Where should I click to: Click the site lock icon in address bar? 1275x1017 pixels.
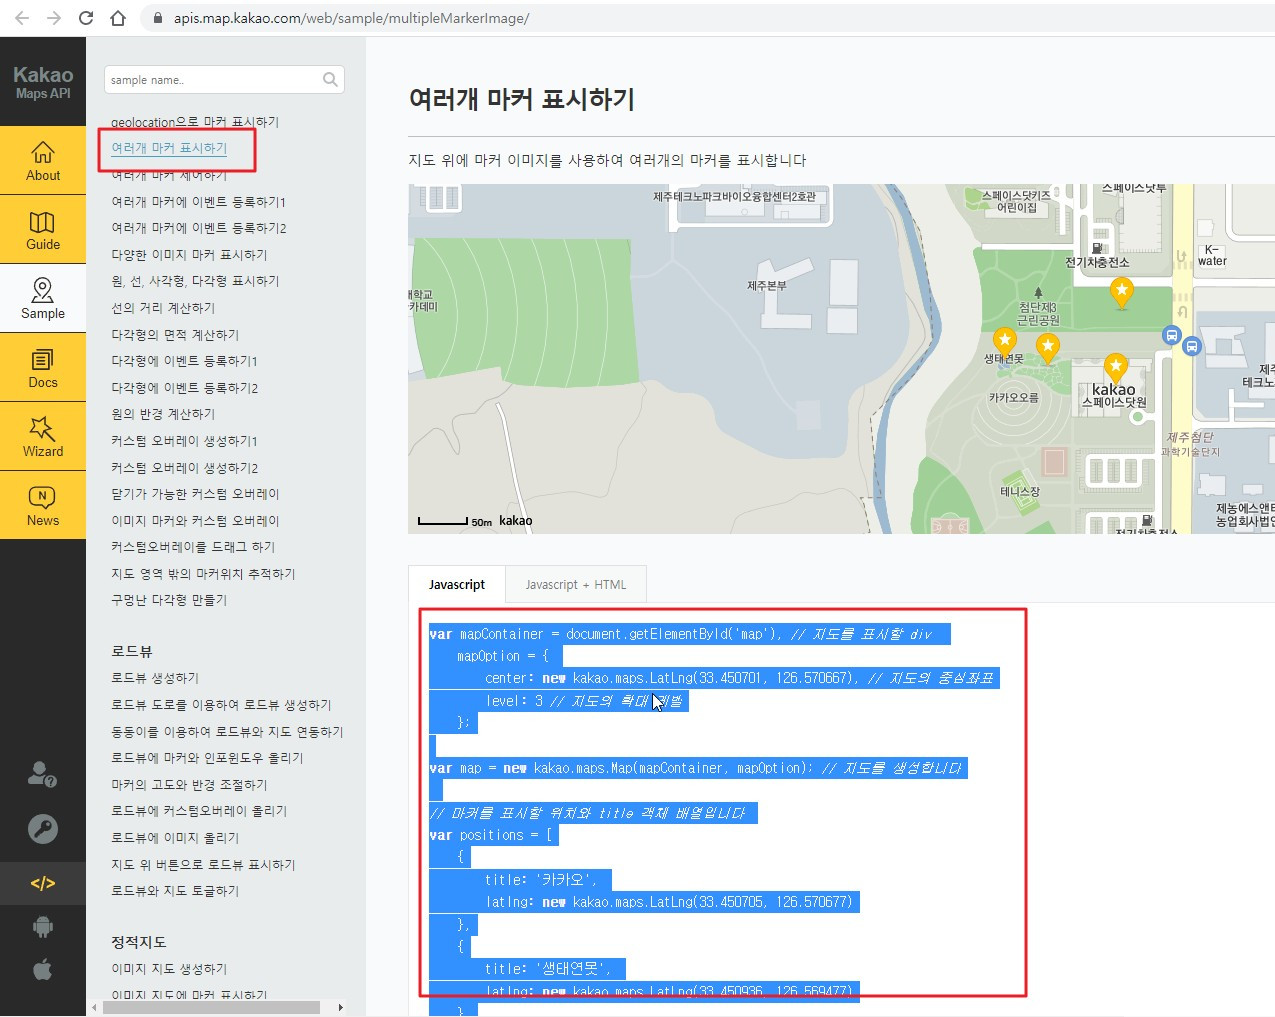(x=157, y=18)
